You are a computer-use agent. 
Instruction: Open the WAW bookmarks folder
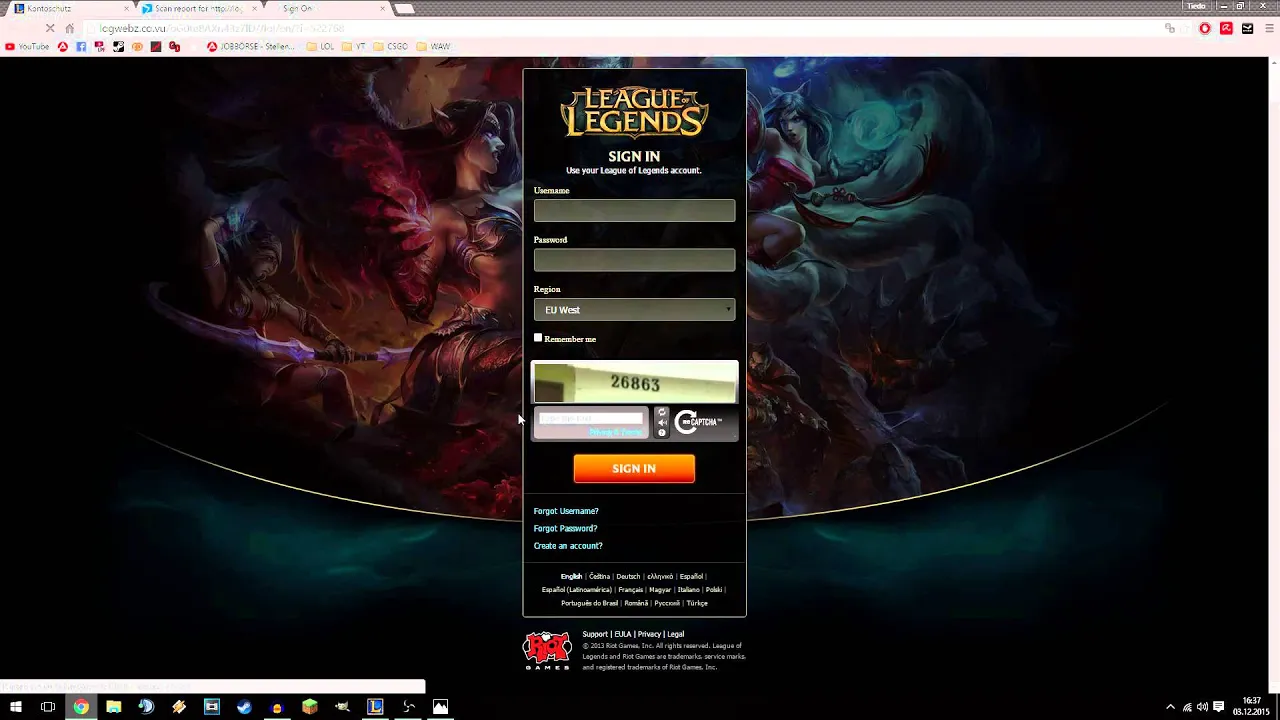click(x=433, y=46)
